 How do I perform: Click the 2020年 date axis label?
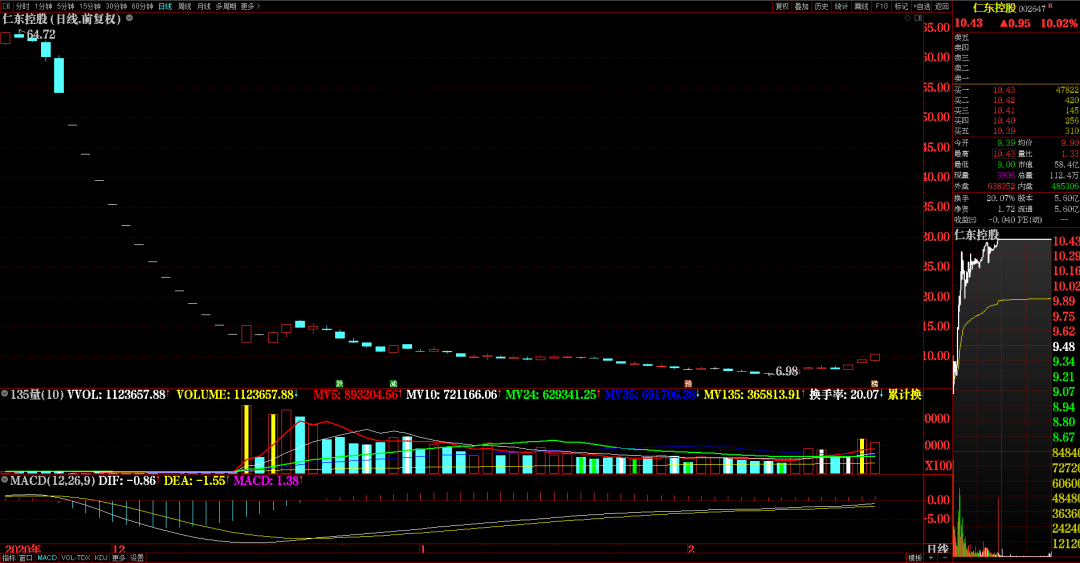coord(23,550)
